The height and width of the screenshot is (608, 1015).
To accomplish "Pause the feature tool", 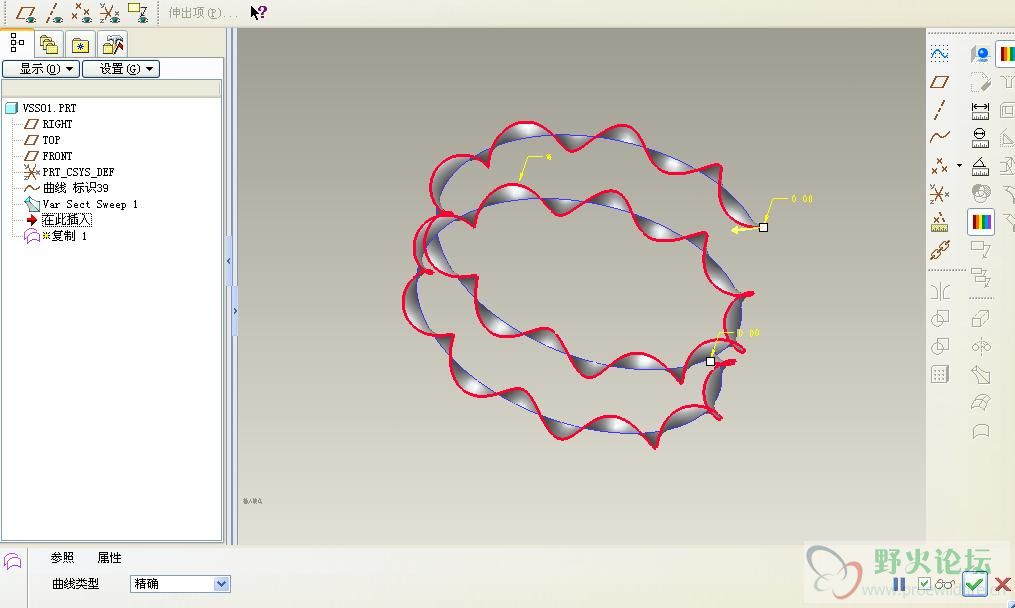I will tap(899, 585).
